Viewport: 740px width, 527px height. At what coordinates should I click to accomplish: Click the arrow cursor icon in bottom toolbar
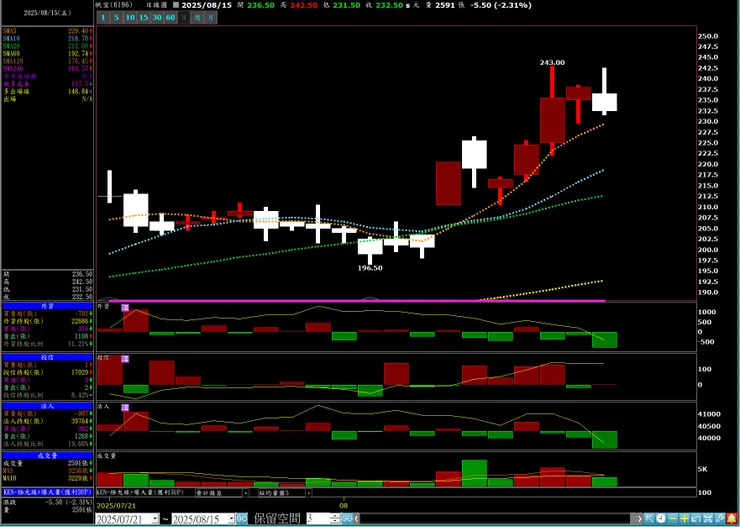click(649, 519)
